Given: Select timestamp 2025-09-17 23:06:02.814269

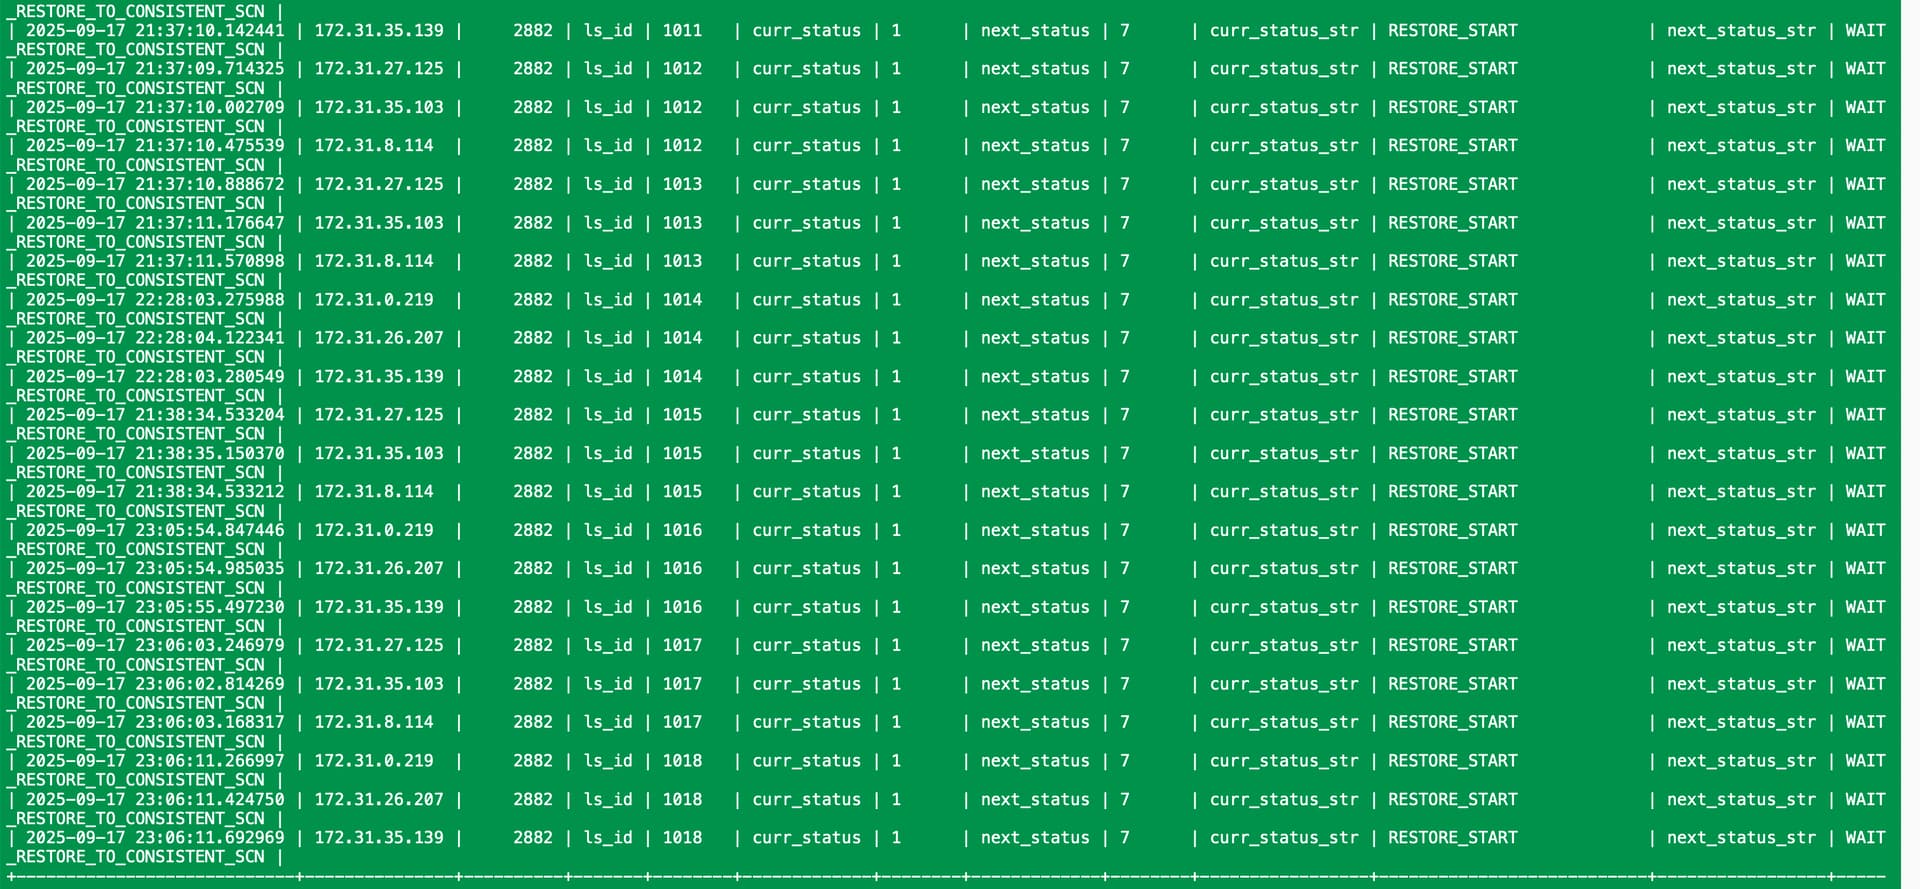Looking at the screenshot, I should point(155,684).
